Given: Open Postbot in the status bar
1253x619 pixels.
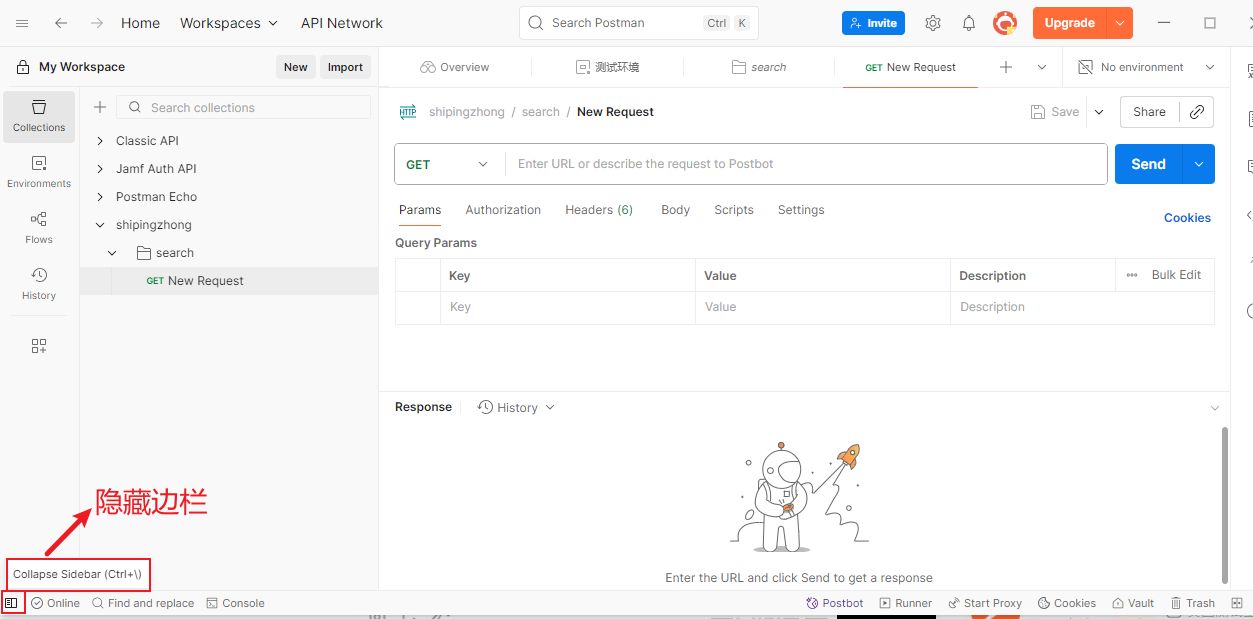Looking at the screenshot, I should click(835, 603).
